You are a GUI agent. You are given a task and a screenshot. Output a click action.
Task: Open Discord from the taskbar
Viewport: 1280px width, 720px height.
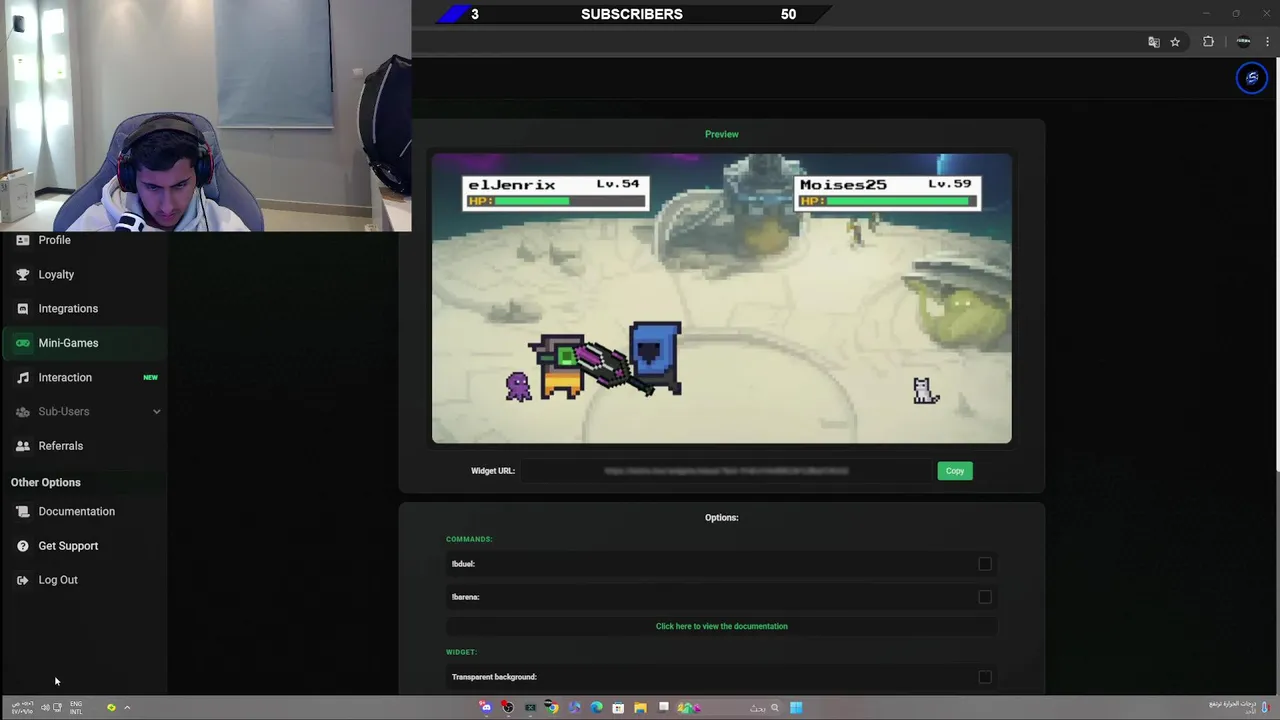(486, 708)
